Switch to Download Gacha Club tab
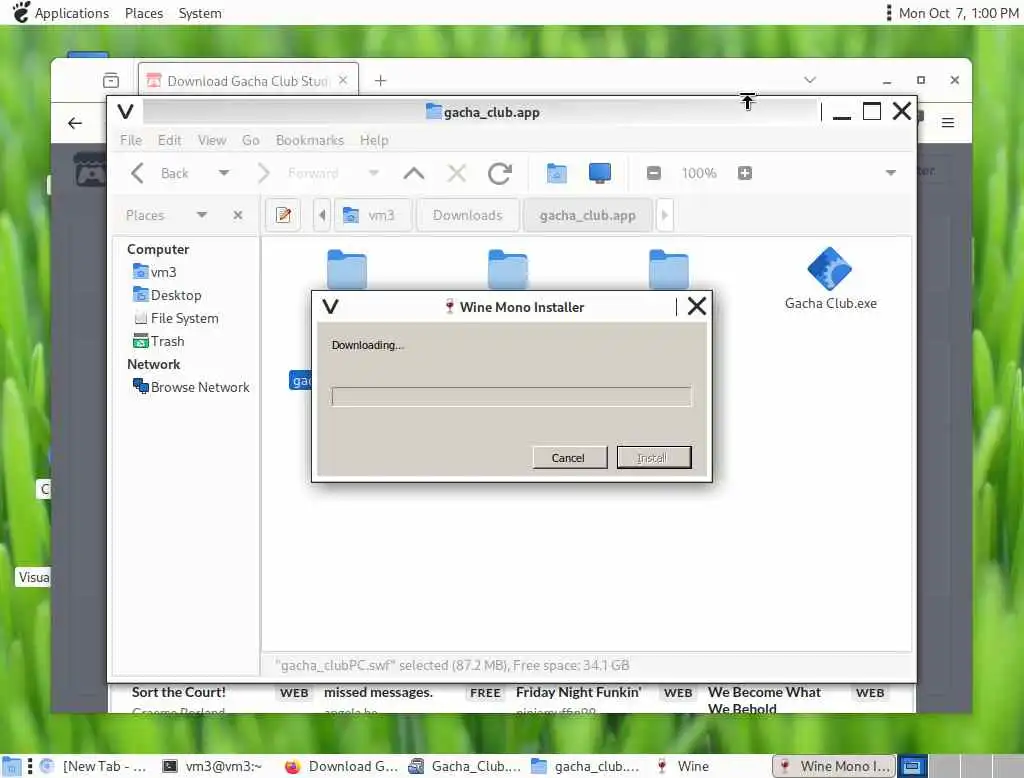This screenshot has width=1024, height=778. (248, 80)
